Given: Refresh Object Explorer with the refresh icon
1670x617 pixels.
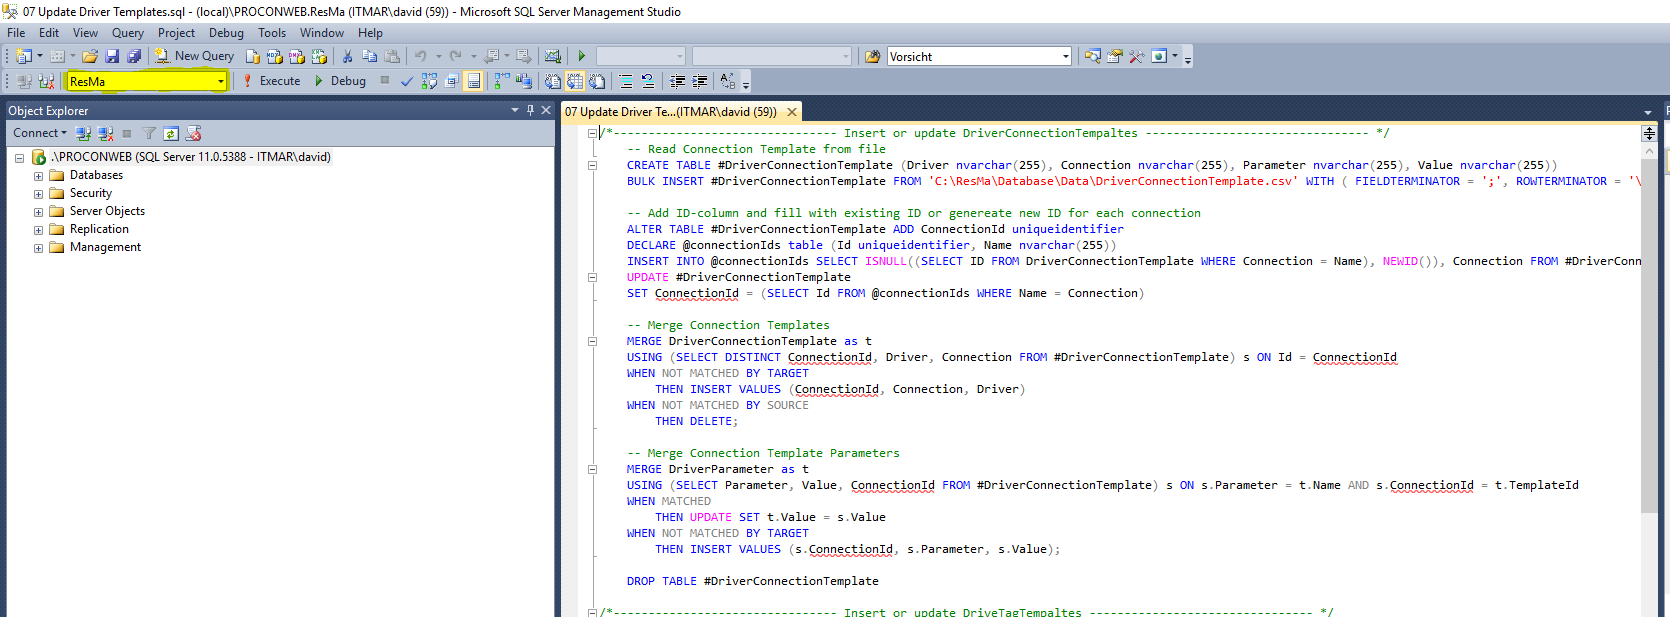Looking at the screenshot, I should pyautogui.click(x=171, y=134).
